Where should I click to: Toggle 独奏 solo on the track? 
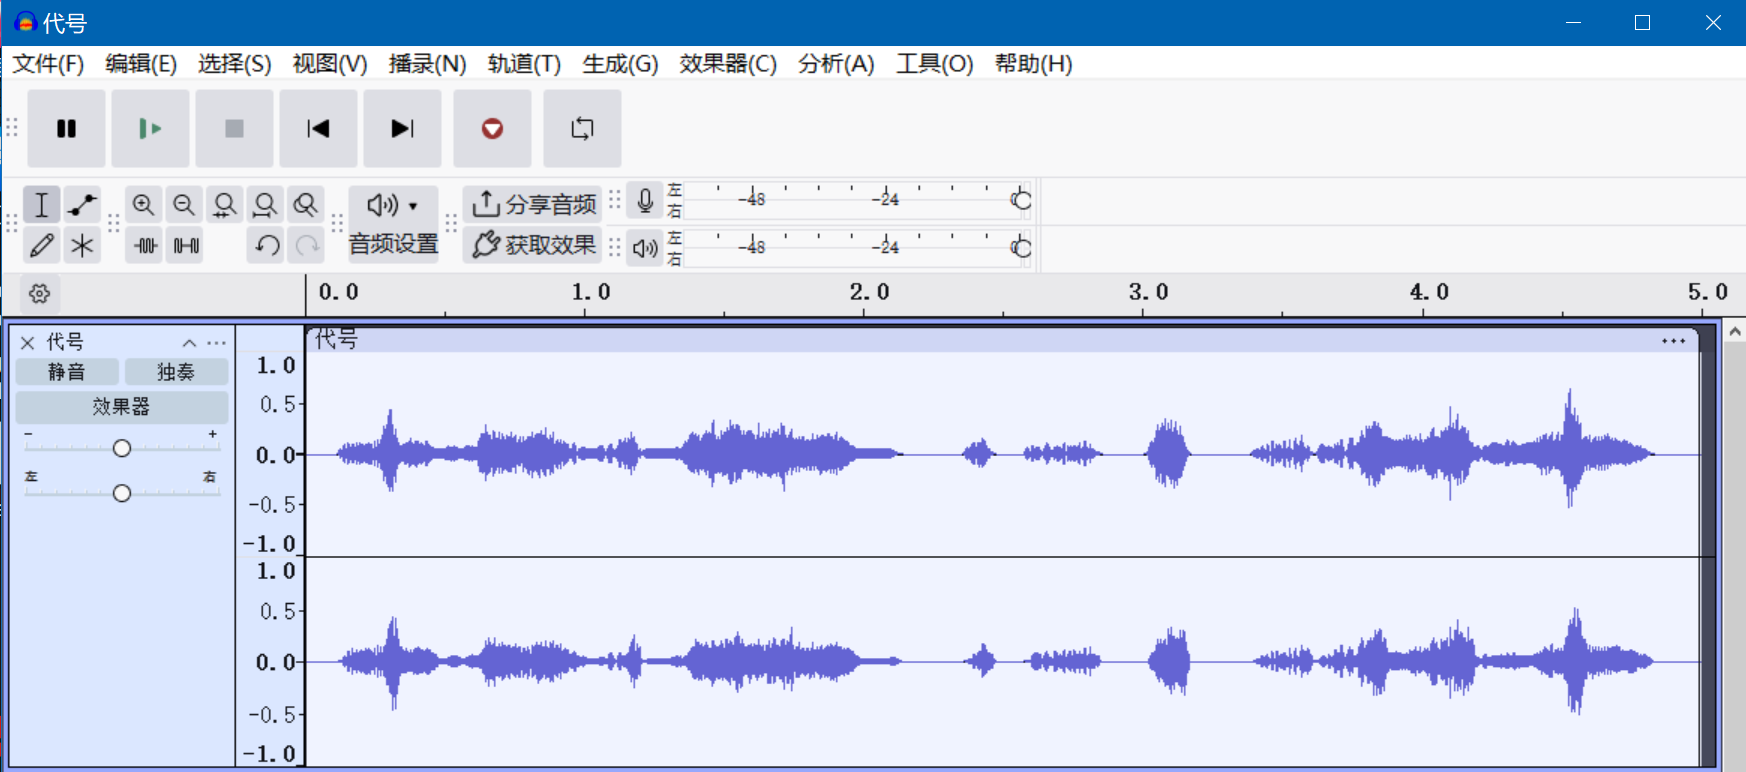tap(176, 372)
